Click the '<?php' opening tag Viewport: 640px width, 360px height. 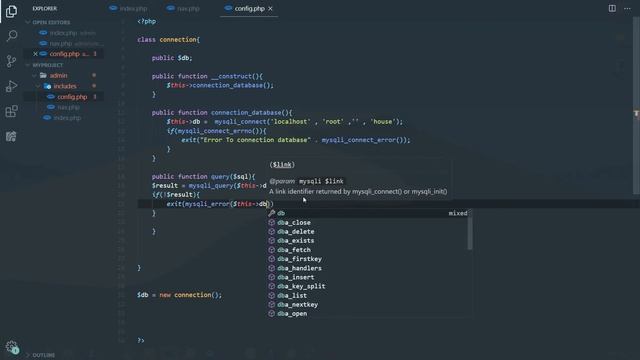(x=147, y=21)
